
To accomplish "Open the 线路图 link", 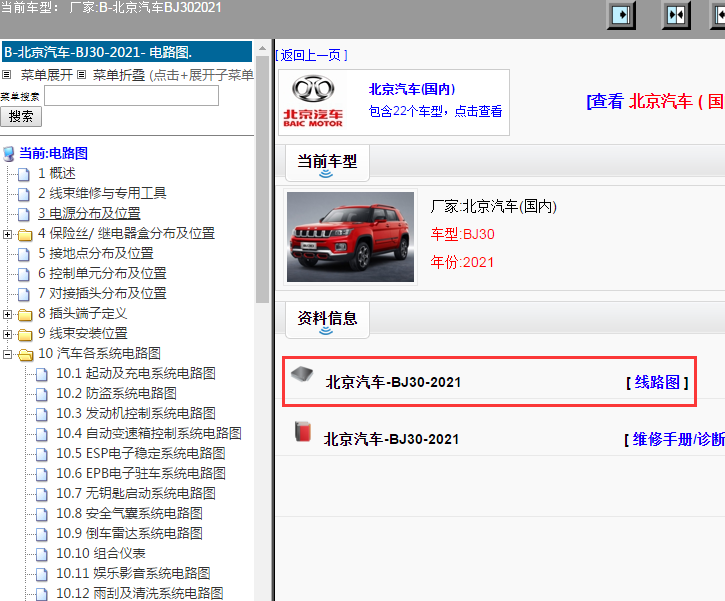I will (x=657, y=383).
